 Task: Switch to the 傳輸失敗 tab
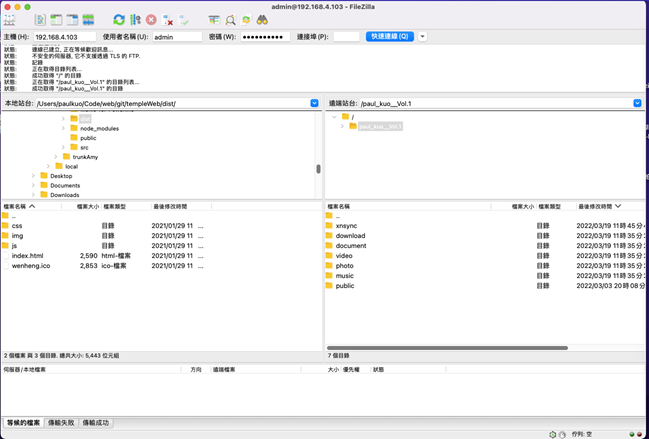[61, 423]
